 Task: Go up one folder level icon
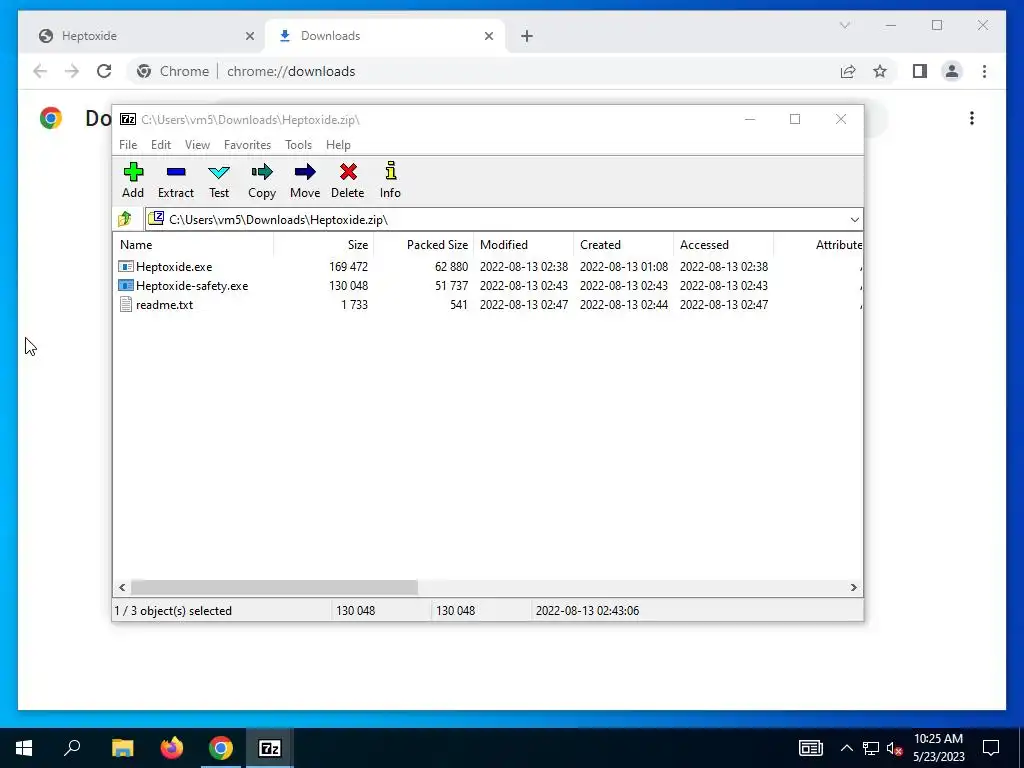(x=125, y=219)
